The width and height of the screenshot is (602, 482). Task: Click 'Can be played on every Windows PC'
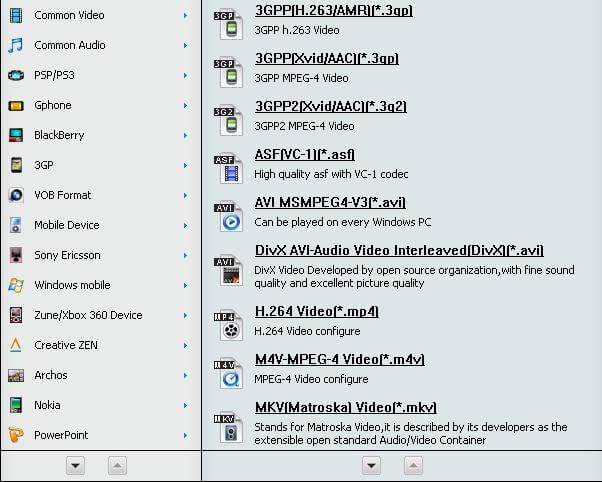coord(343,222)
